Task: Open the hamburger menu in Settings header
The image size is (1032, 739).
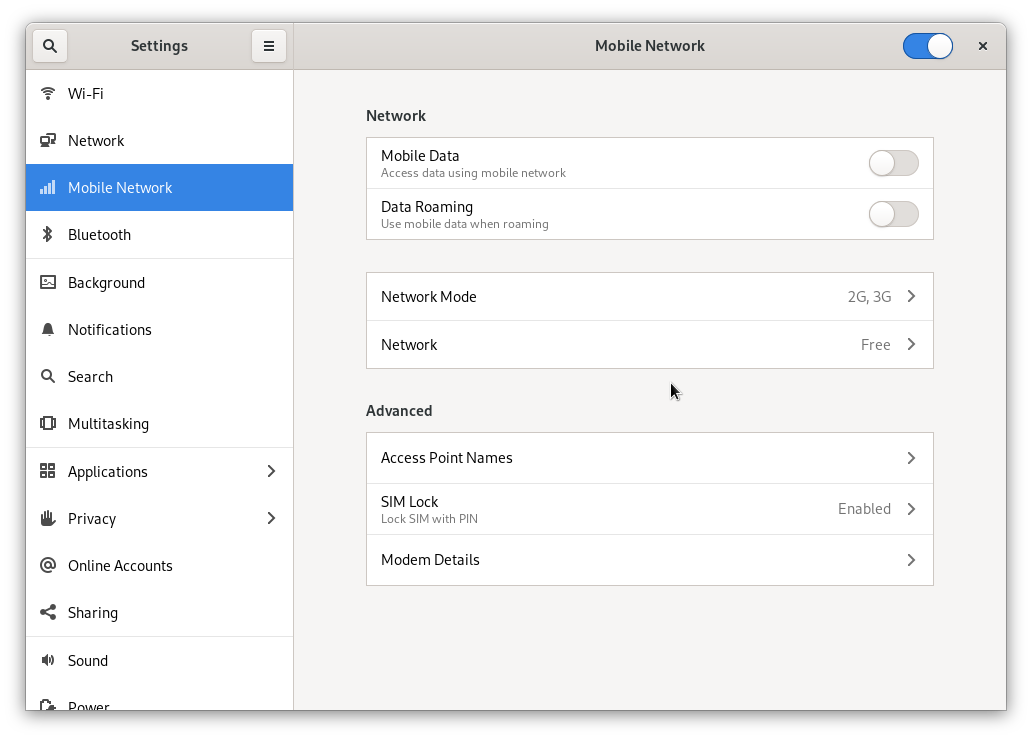Action: tap(268, 46)
